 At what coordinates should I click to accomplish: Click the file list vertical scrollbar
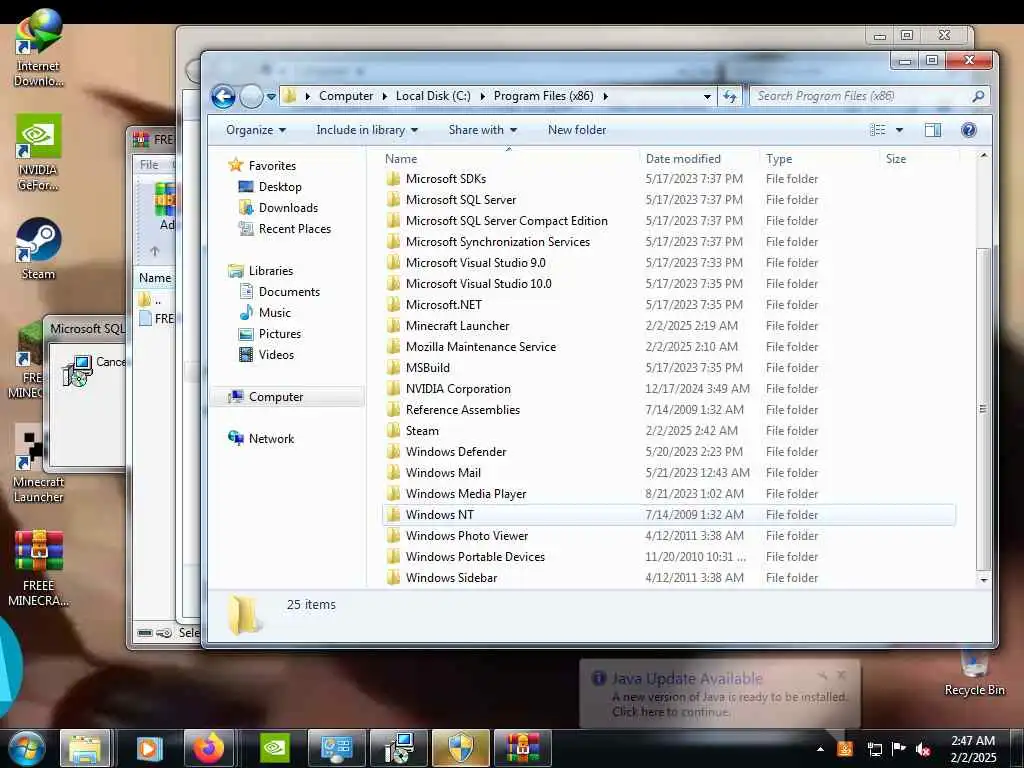983,409
